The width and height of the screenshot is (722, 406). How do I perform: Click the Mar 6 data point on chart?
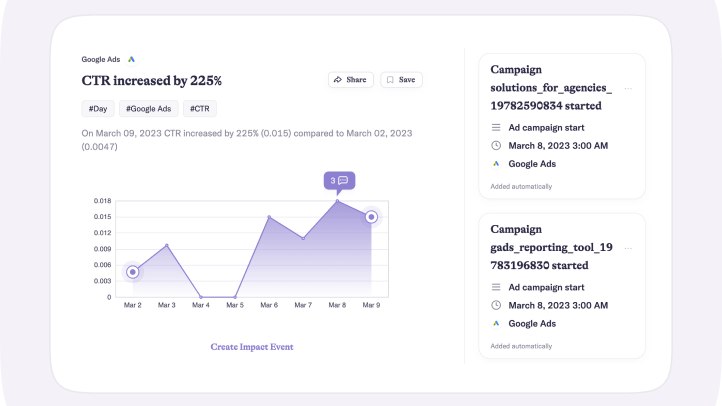(268, 217)
